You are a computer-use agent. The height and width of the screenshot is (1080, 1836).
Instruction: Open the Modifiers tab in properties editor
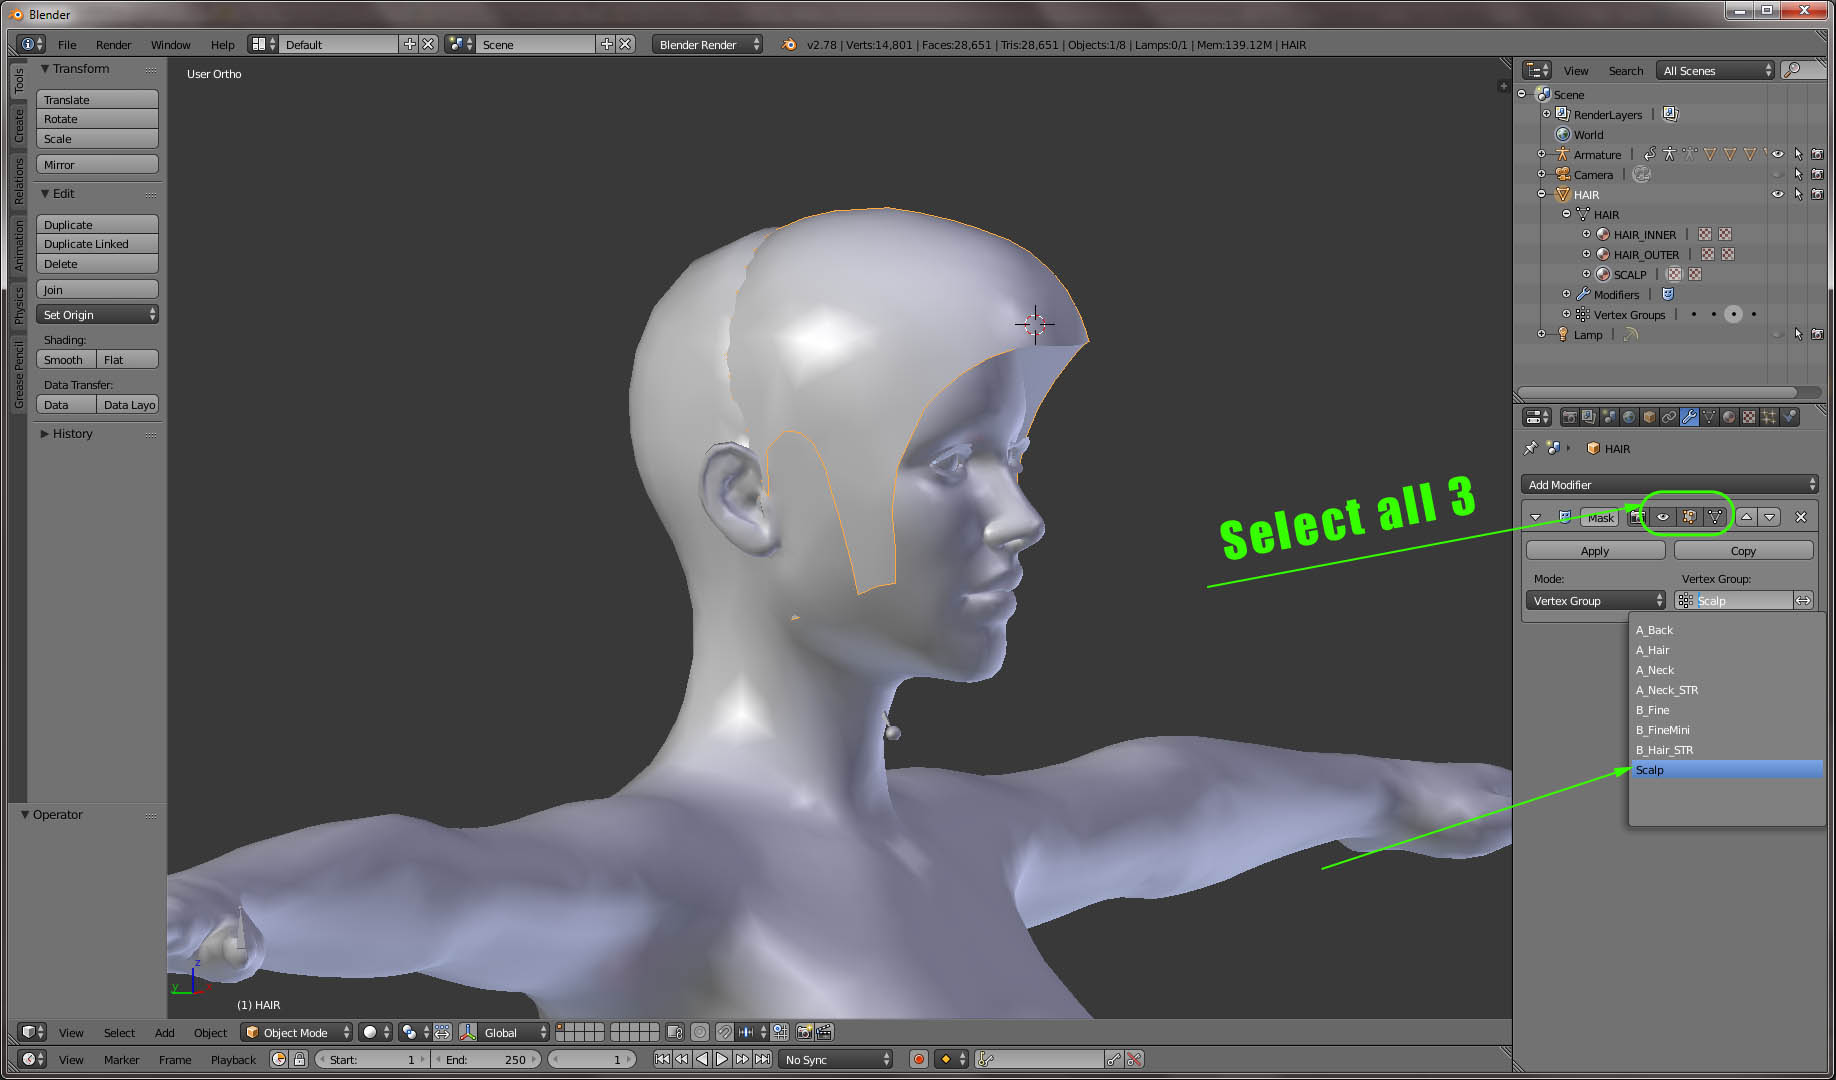click(x=1689, y=417)
